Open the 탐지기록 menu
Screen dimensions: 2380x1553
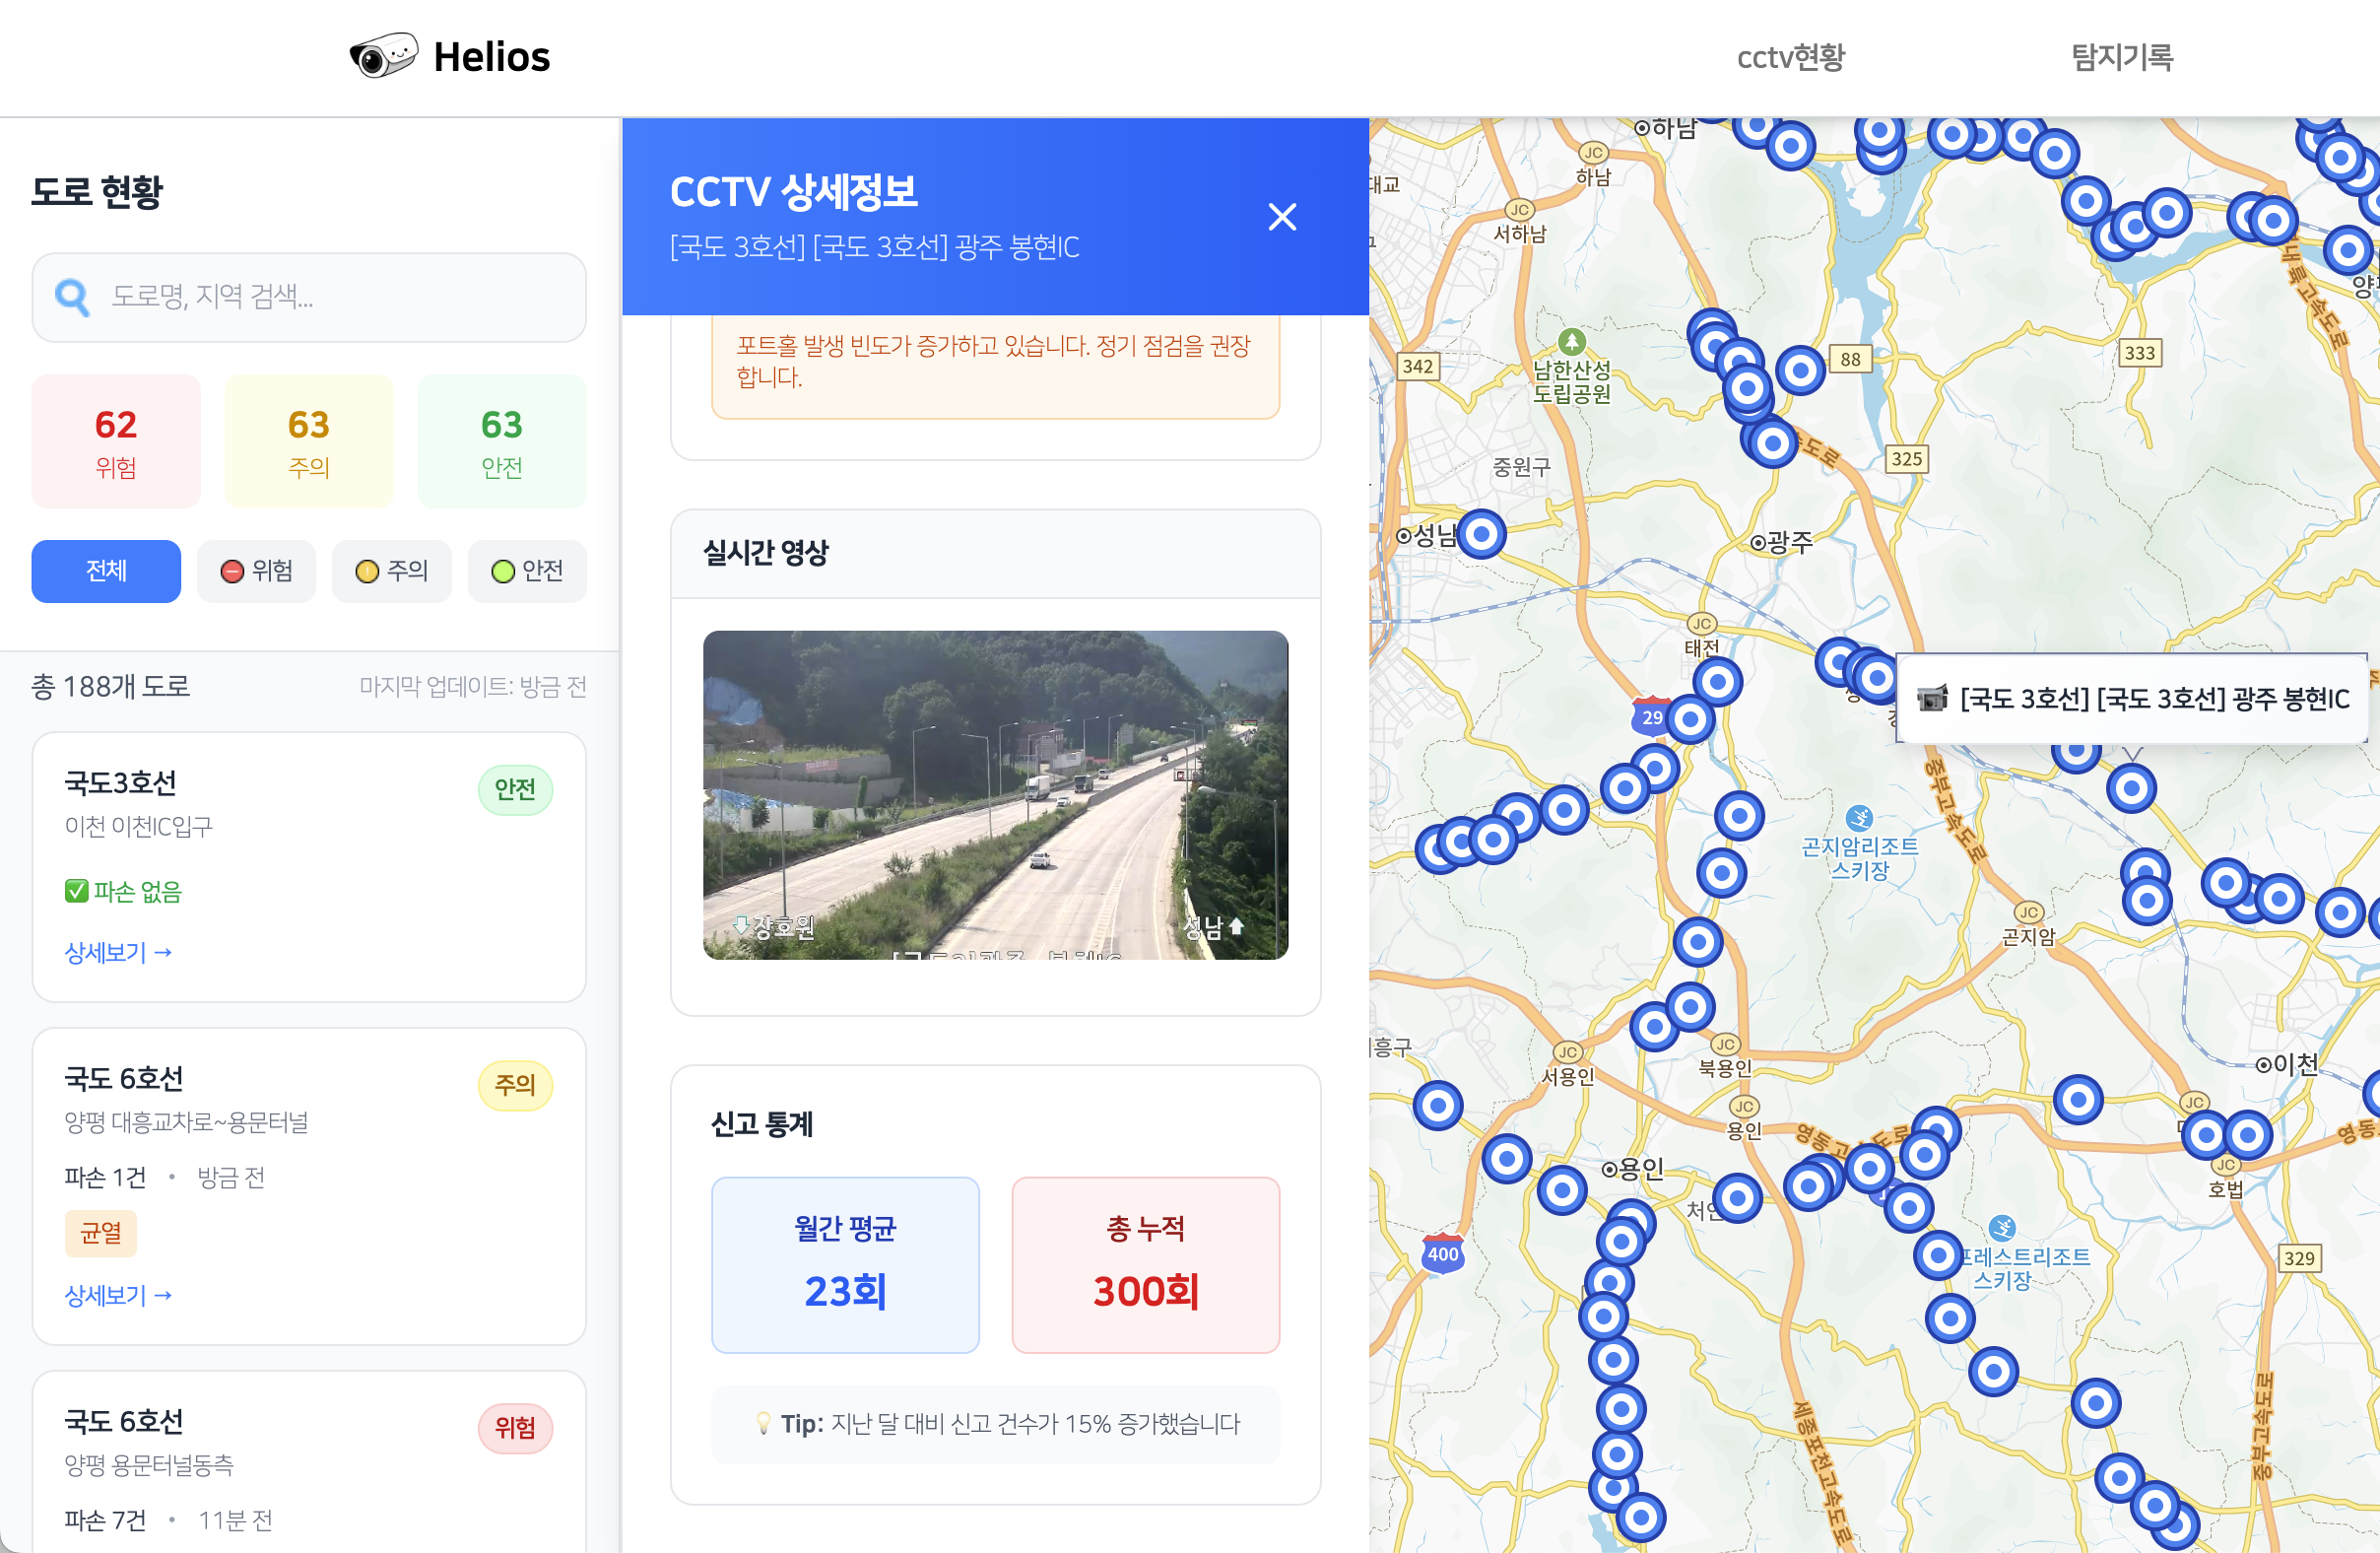click(x=2122, y=57)
